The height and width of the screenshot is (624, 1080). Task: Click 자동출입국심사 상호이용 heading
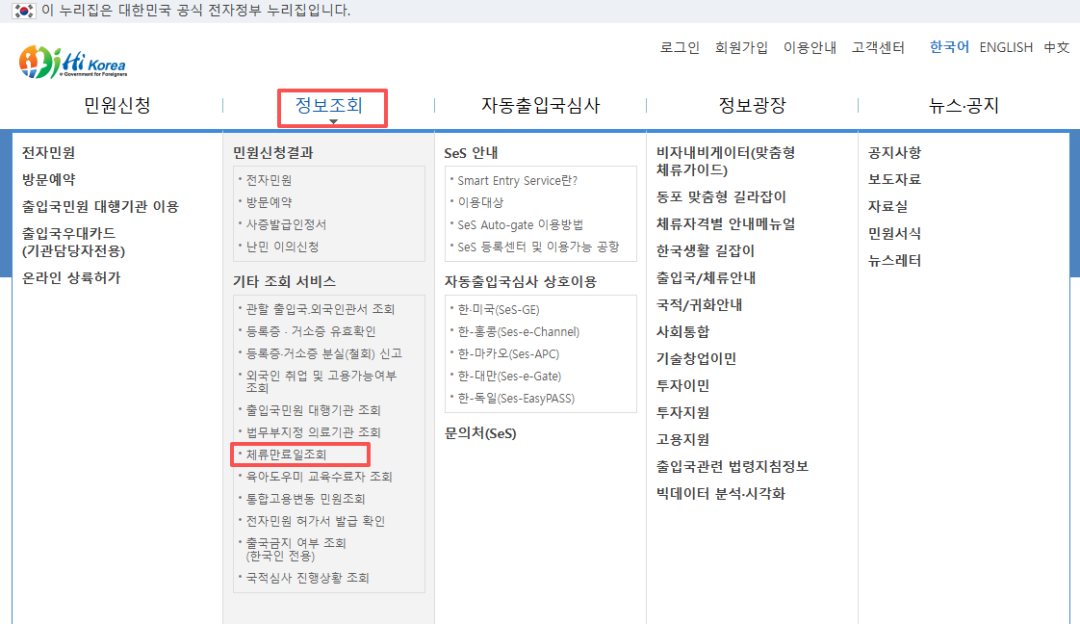(520, 281)
